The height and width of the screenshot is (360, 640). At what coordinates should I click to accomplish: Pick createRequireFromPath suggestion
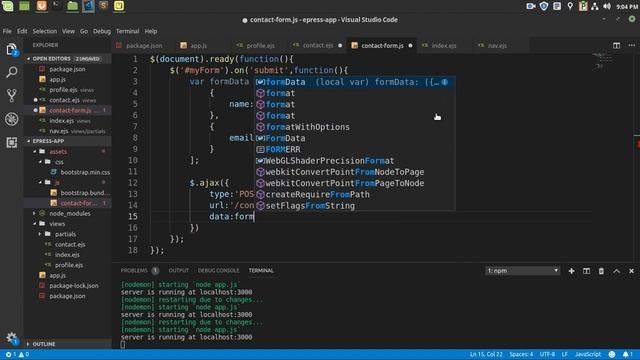pyautogui.click(x=355, y=194)
